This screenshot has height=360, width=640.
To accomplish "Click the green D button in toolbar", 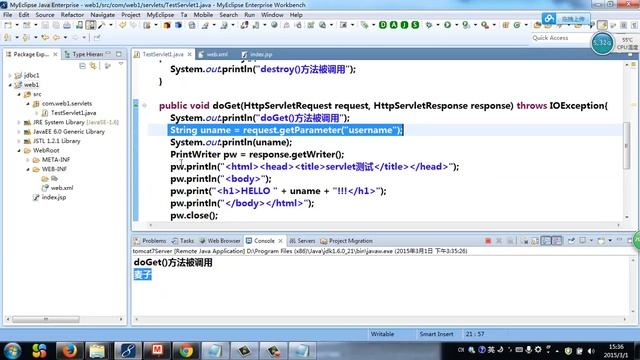I will click(383, 25).
